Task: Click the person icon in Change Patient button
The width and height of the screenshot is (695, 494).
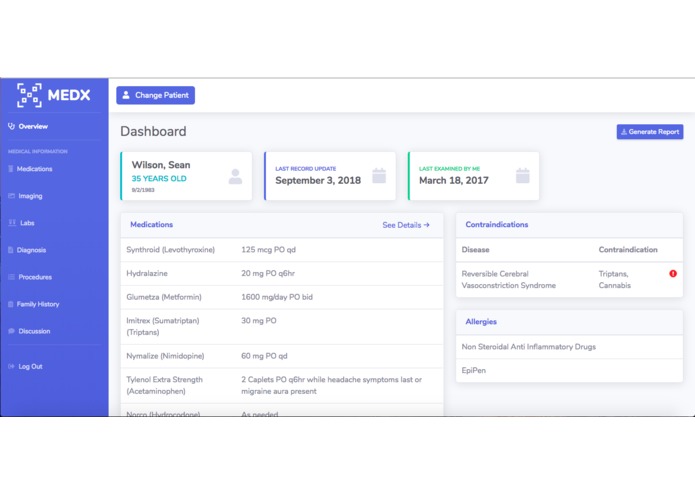Action: tap(126, 95)
